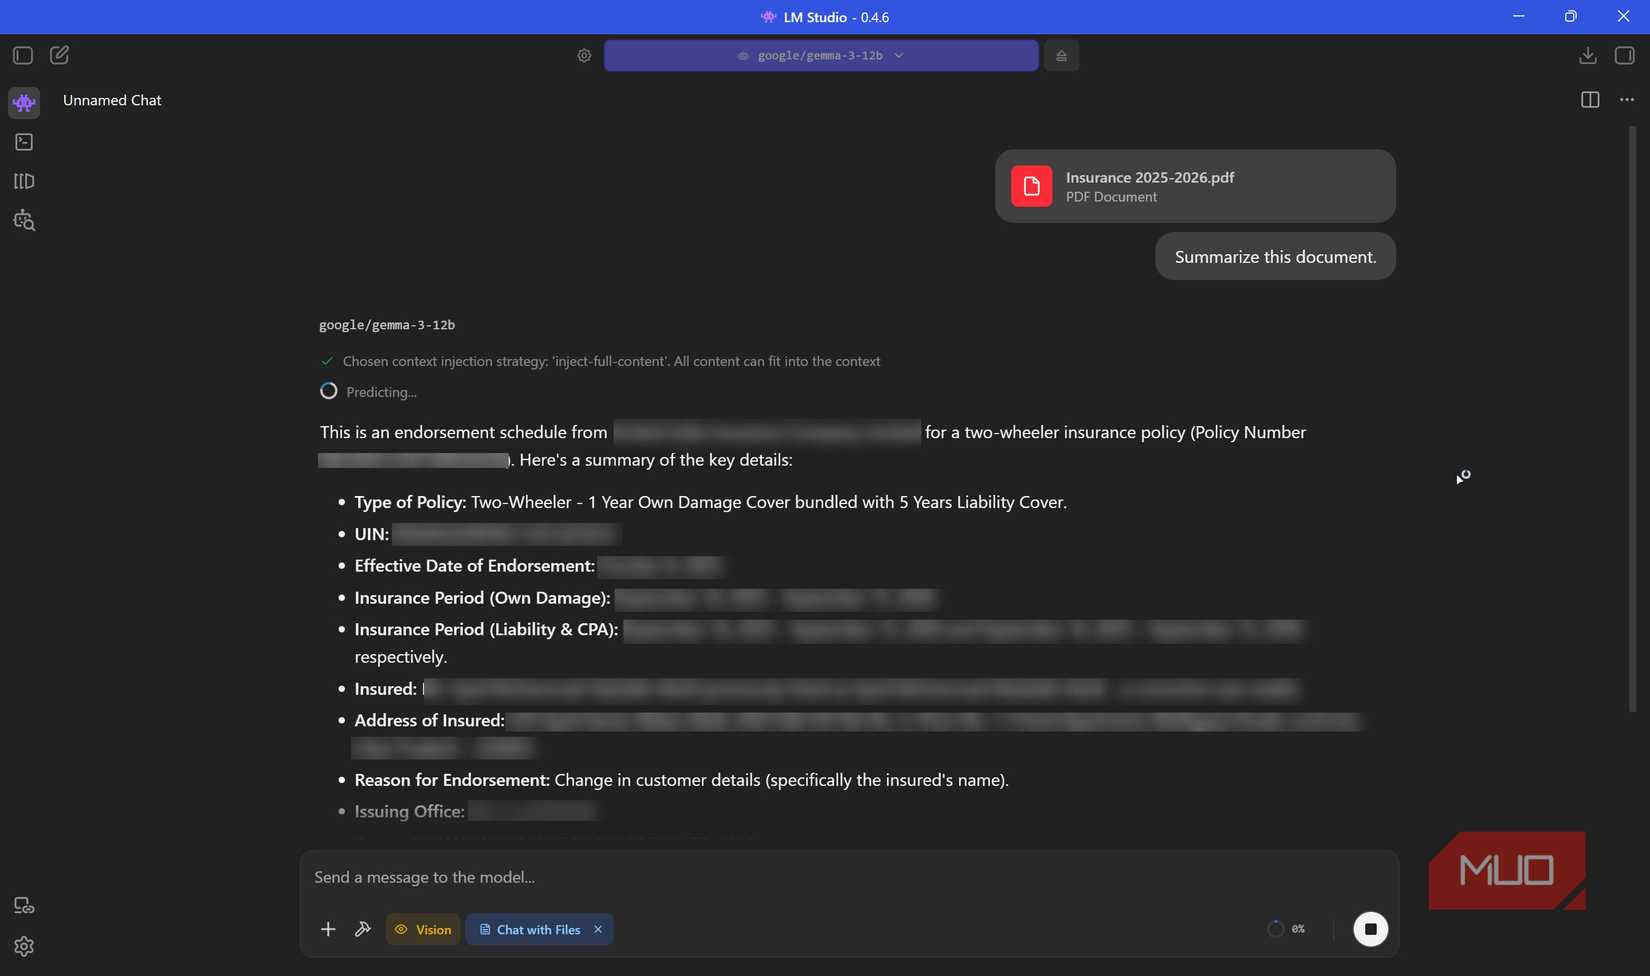Open the local server link icon
Image resolution: width=1650 pixels, height=976 pixels.
tap(24, 906)
